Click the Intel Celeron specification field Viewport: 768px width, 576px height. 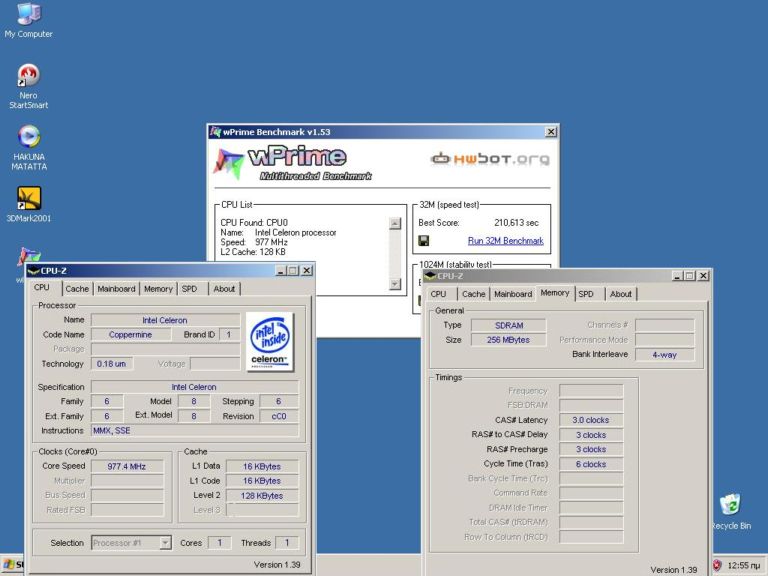click(194, 387)
